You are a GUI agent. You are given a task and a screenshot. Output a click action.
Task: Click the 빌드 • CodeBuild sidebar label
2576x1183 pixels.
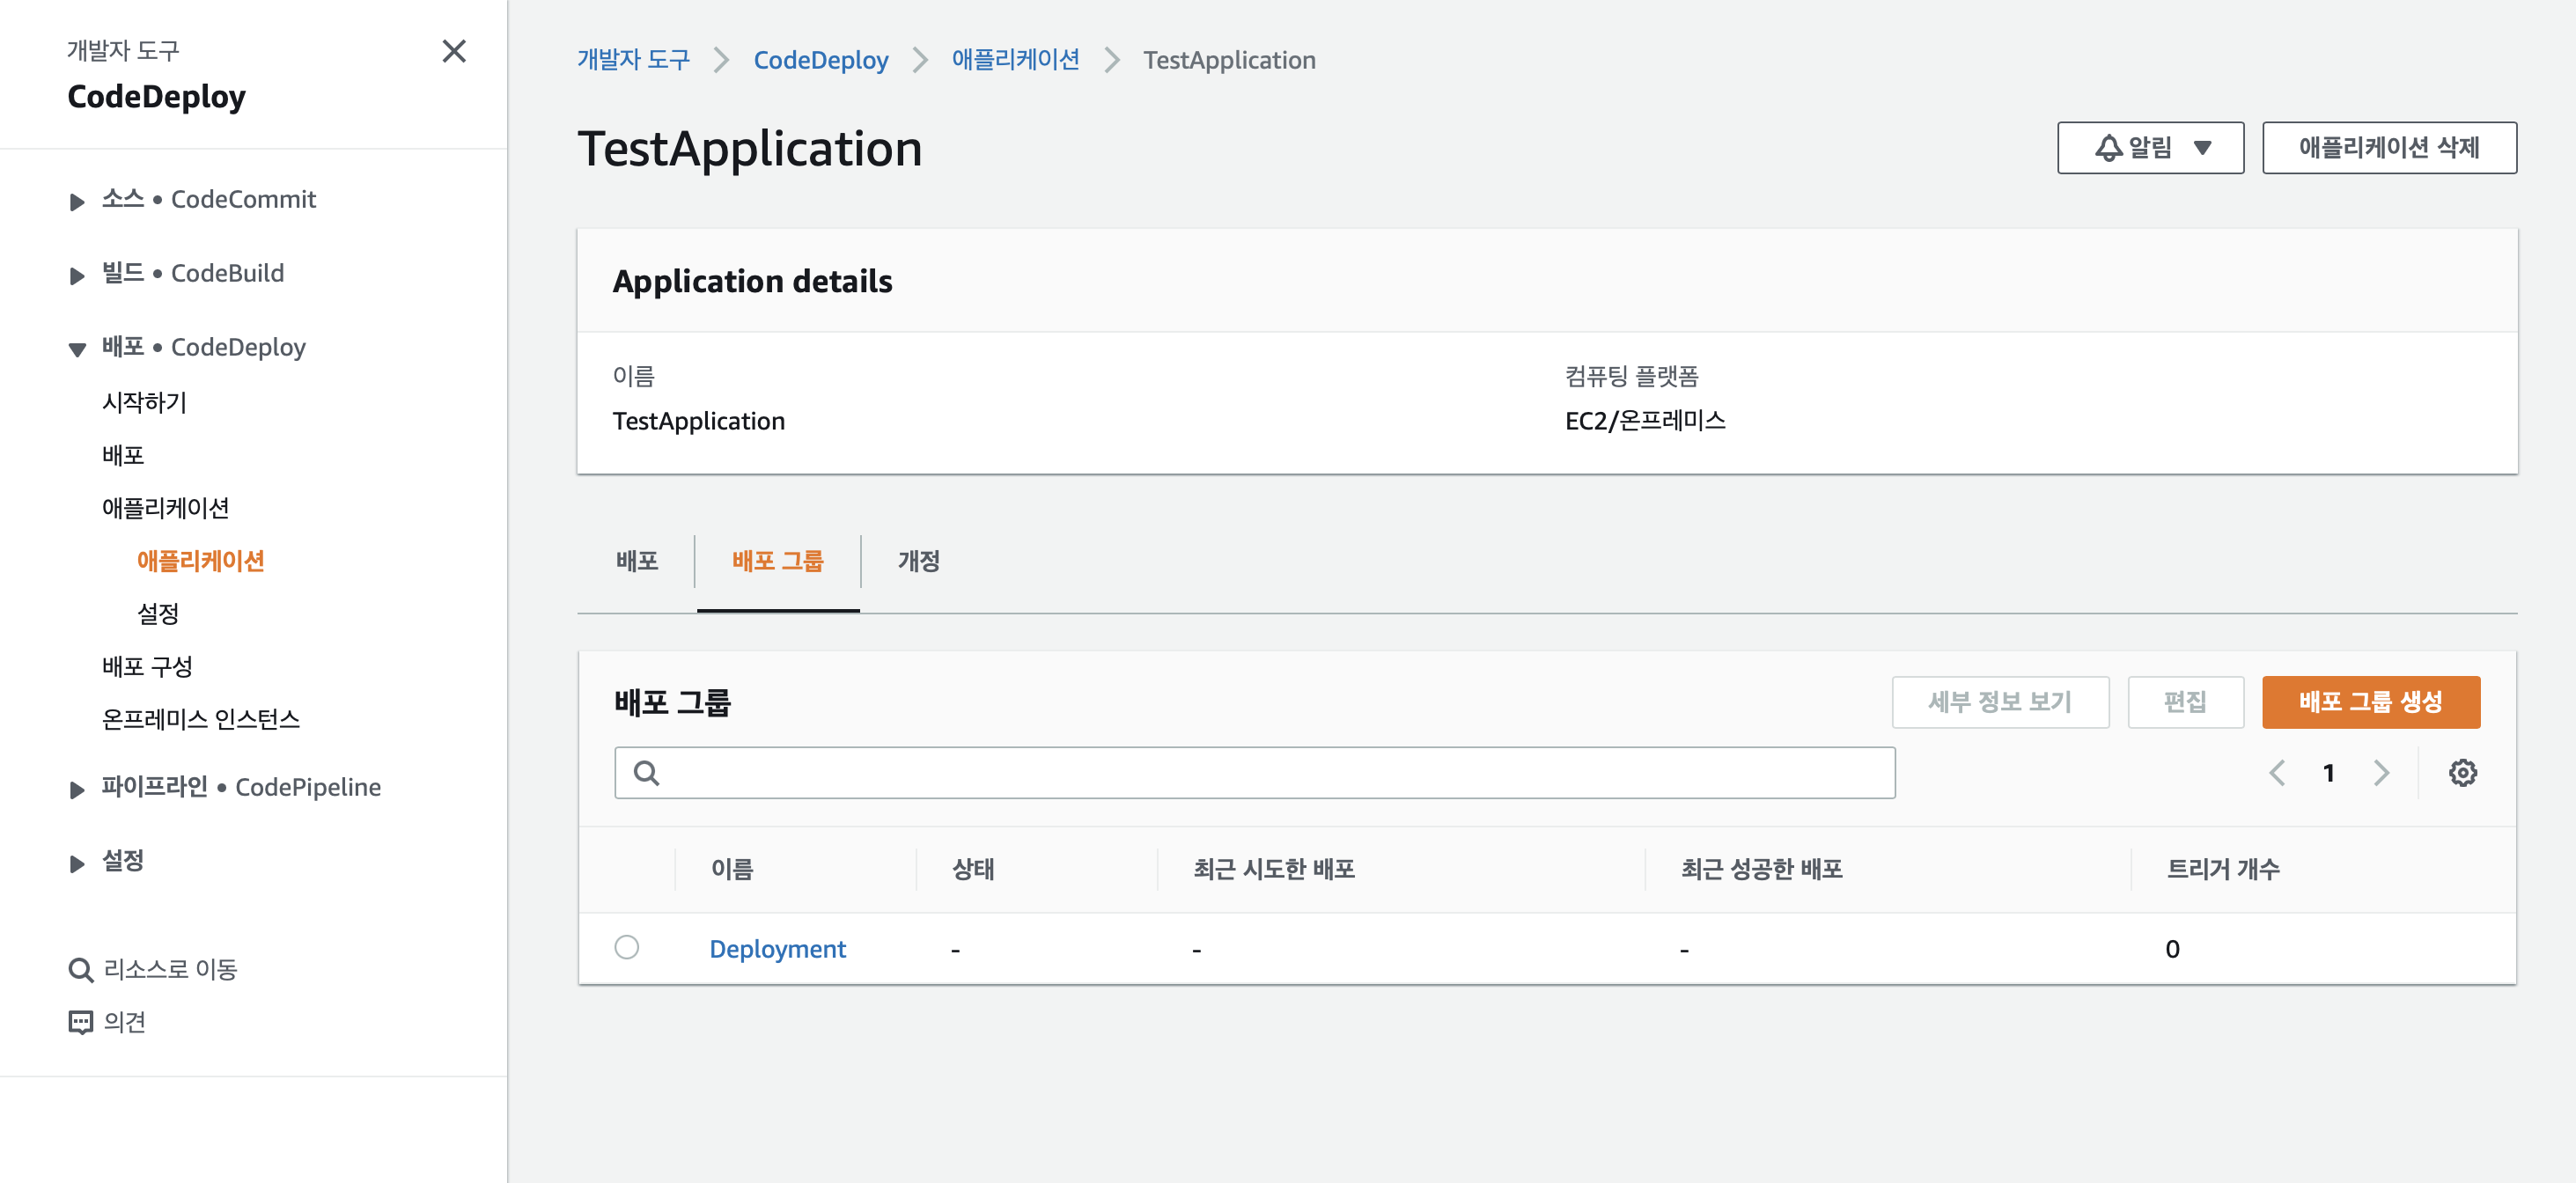pos(193,273)
